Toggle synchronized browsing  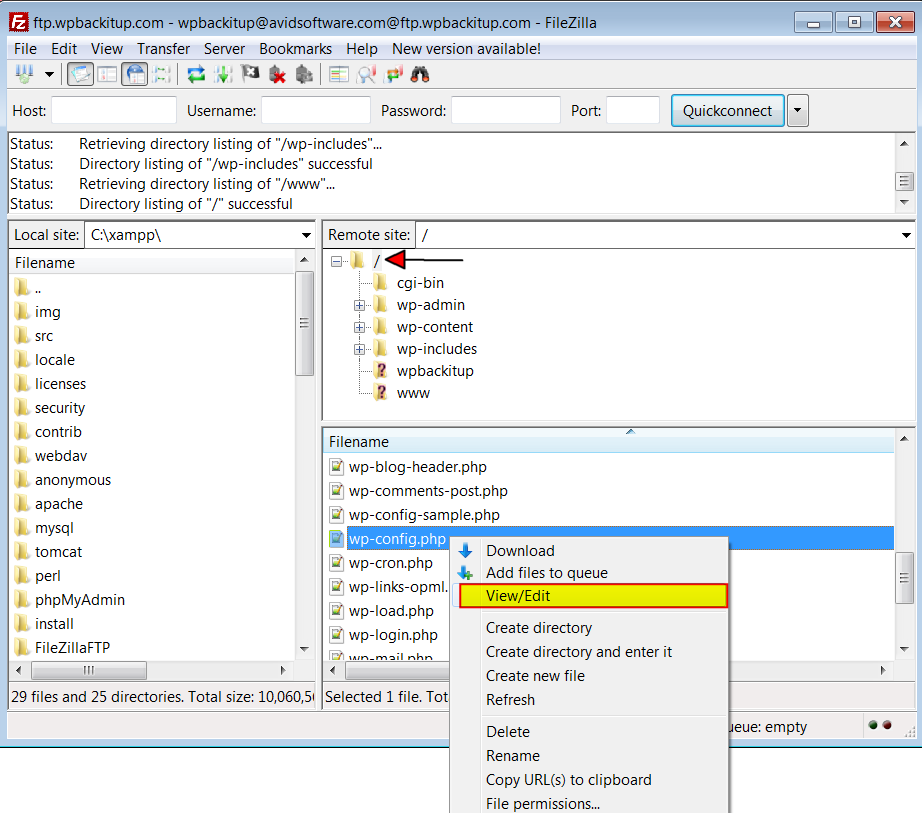pyautogui.click(x=393, y=75)
